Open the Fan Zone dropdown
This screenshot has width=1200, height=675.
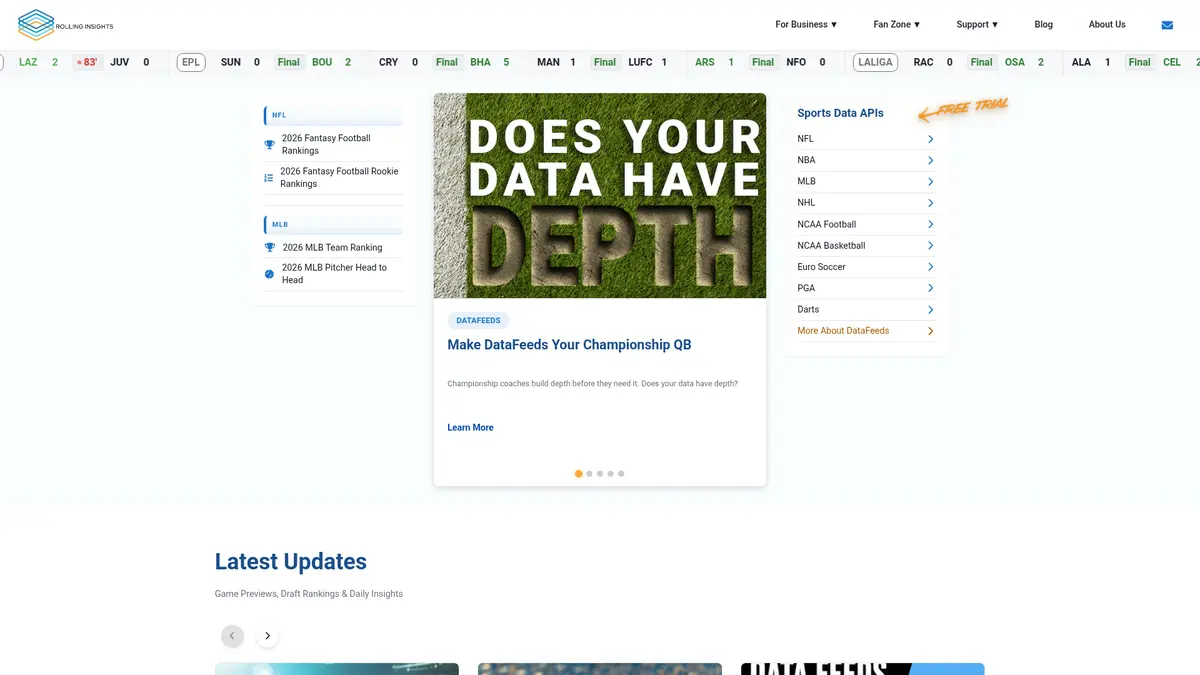897,25
